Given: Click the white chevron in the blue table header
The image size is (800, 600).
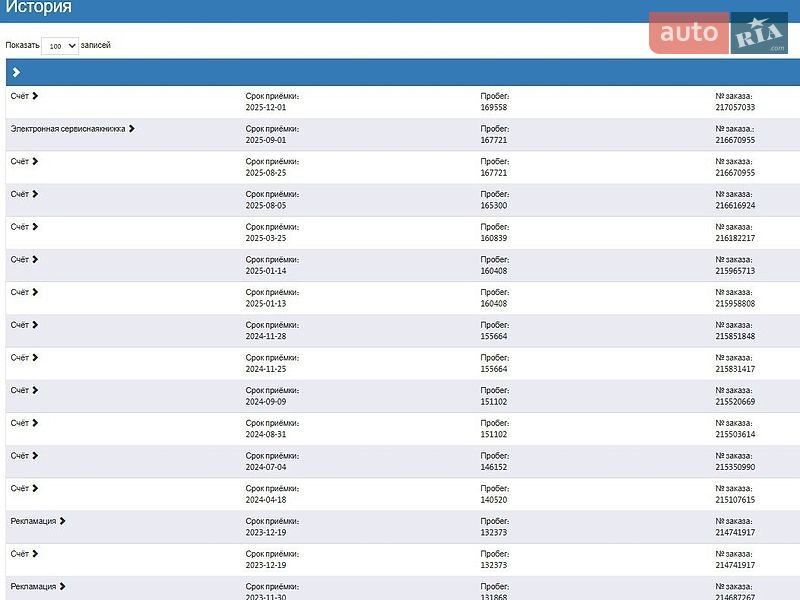Looking at the screenshot, I should pyautogui.click(x=16, y=72).
